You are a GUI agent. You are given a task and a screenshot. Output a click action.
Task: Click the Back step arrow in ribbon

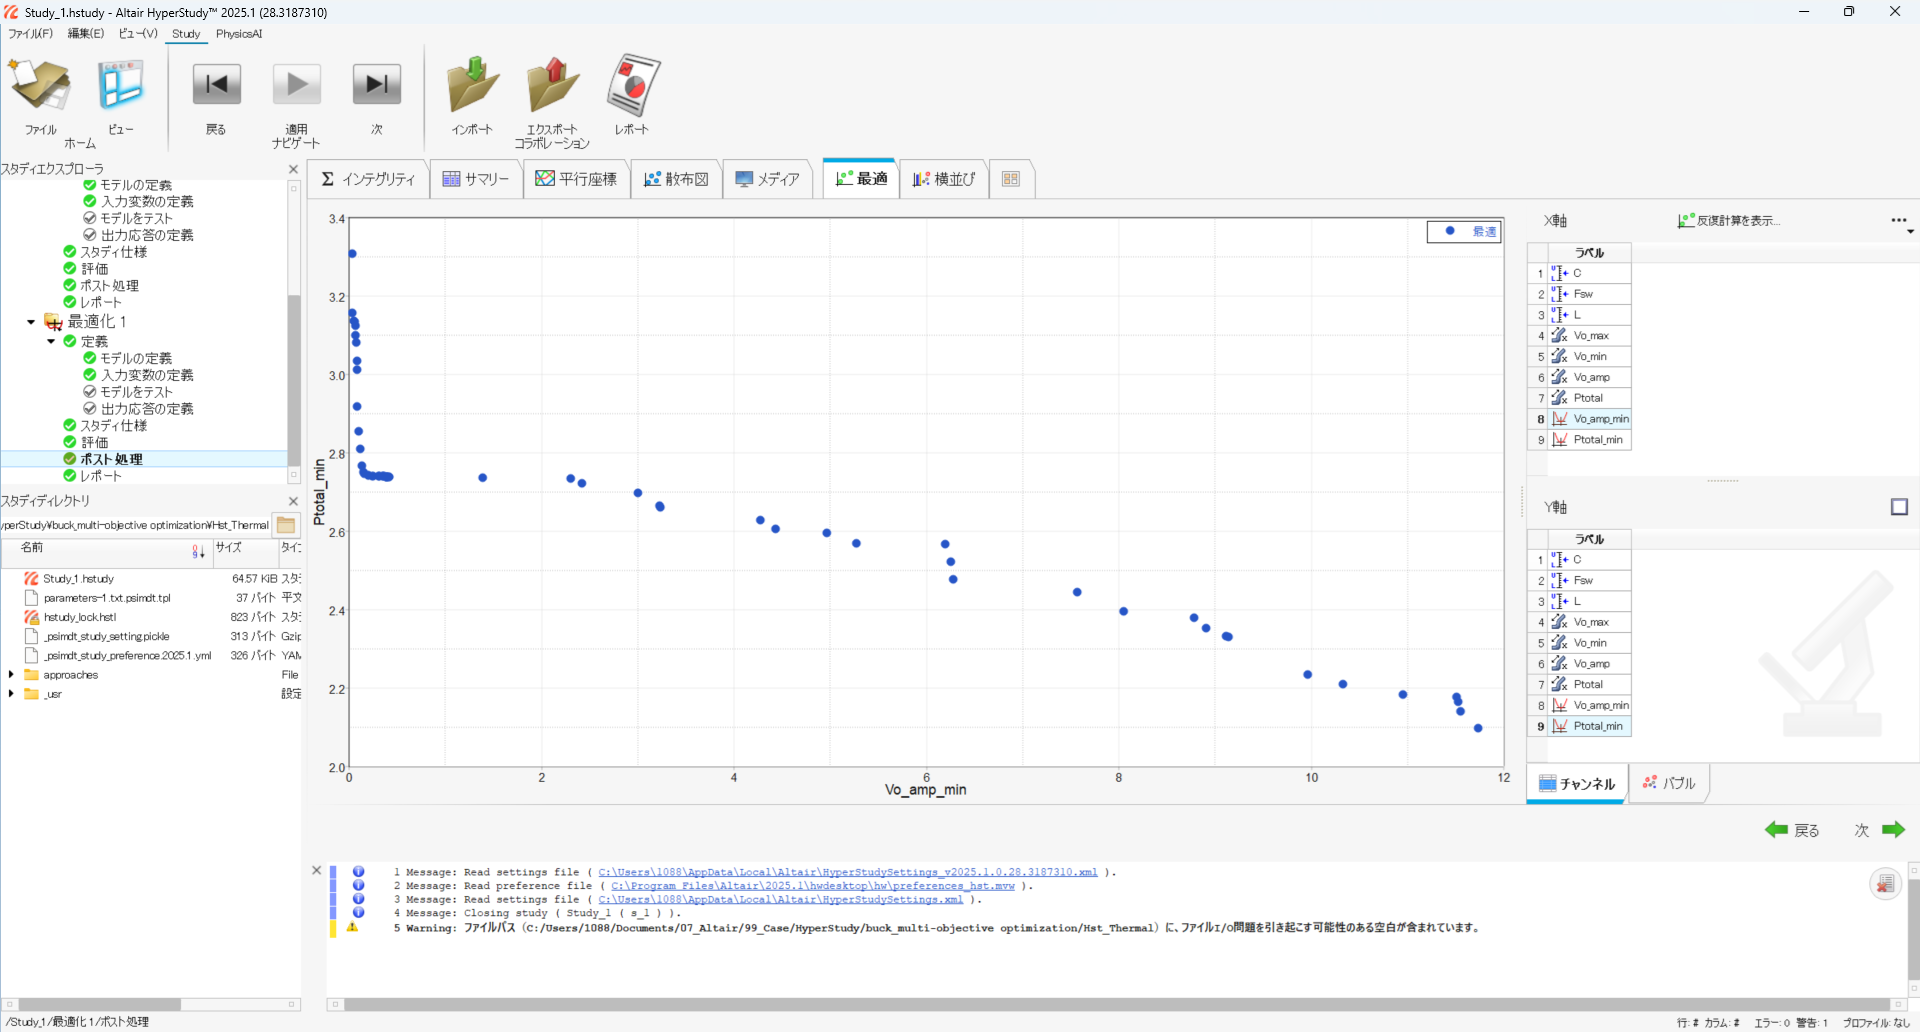tap(216, 86)
